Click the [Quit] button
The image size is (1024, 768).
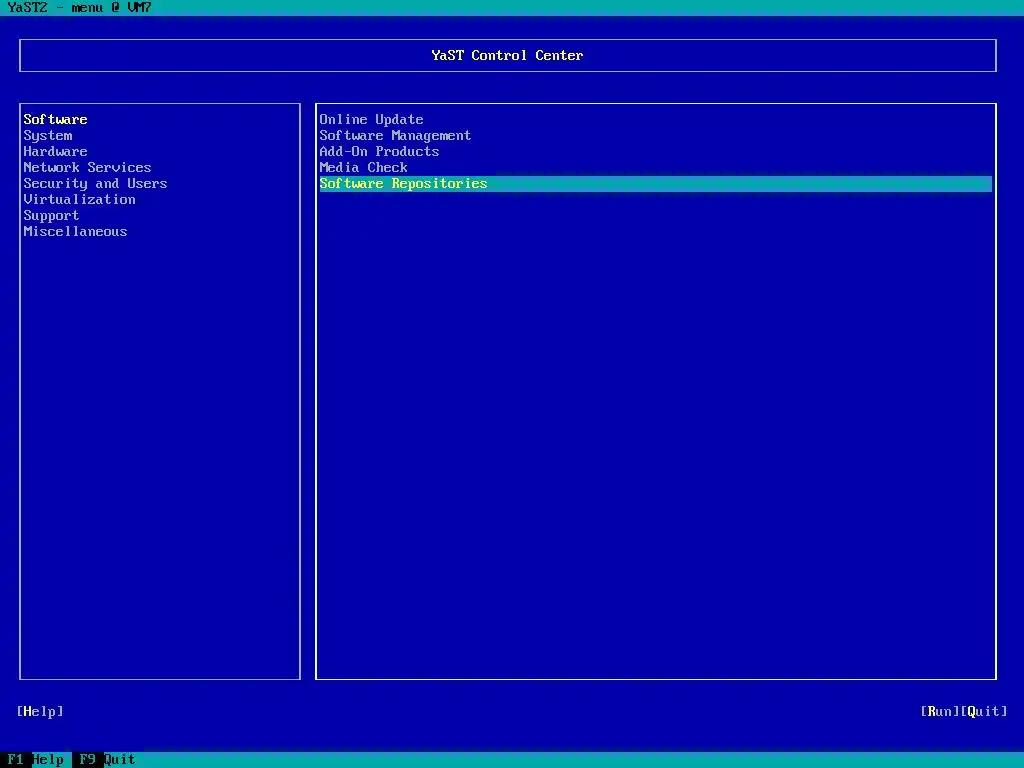pyautogui.click(x=984, y=711)
